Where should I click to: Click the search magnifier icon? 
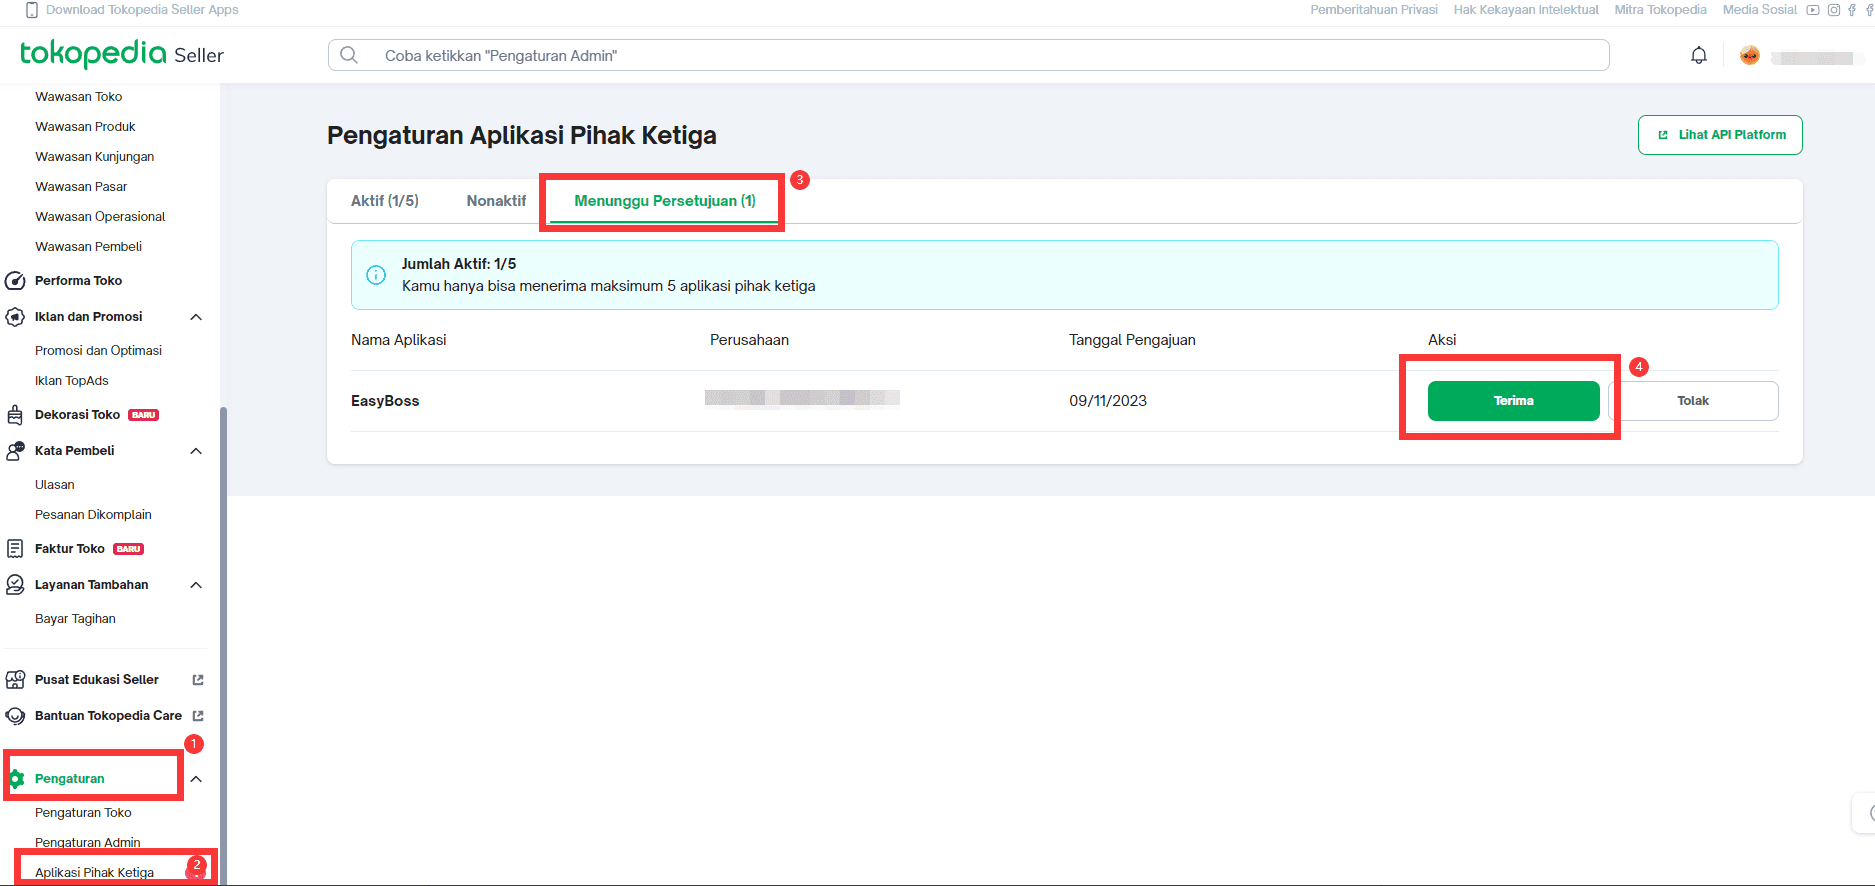pos(349,55)
